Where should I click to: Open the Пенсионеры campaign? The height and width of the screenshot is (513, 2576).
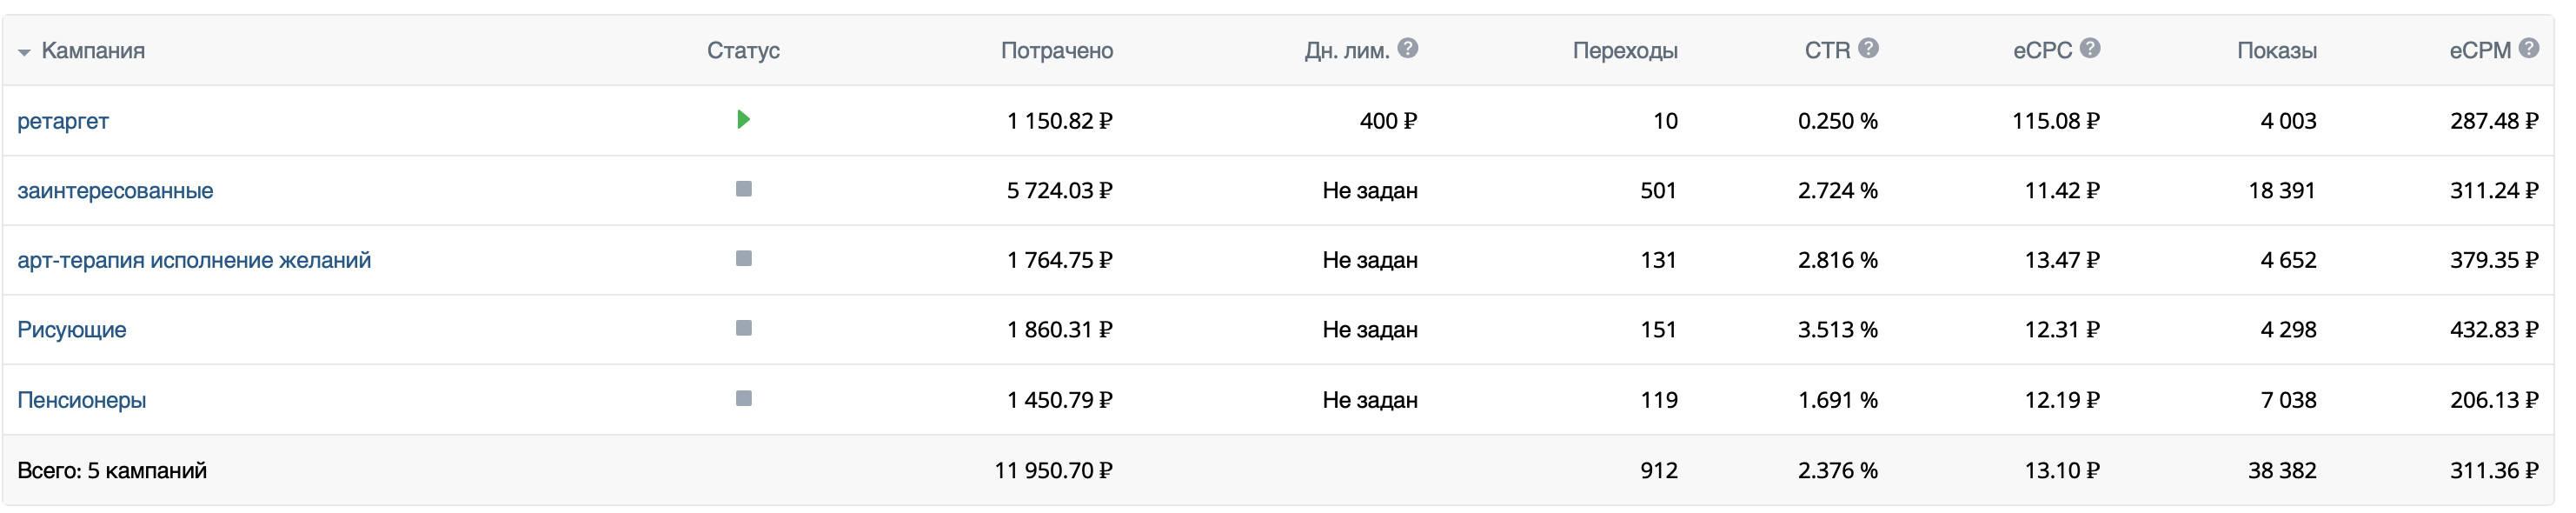click(83, 400)
